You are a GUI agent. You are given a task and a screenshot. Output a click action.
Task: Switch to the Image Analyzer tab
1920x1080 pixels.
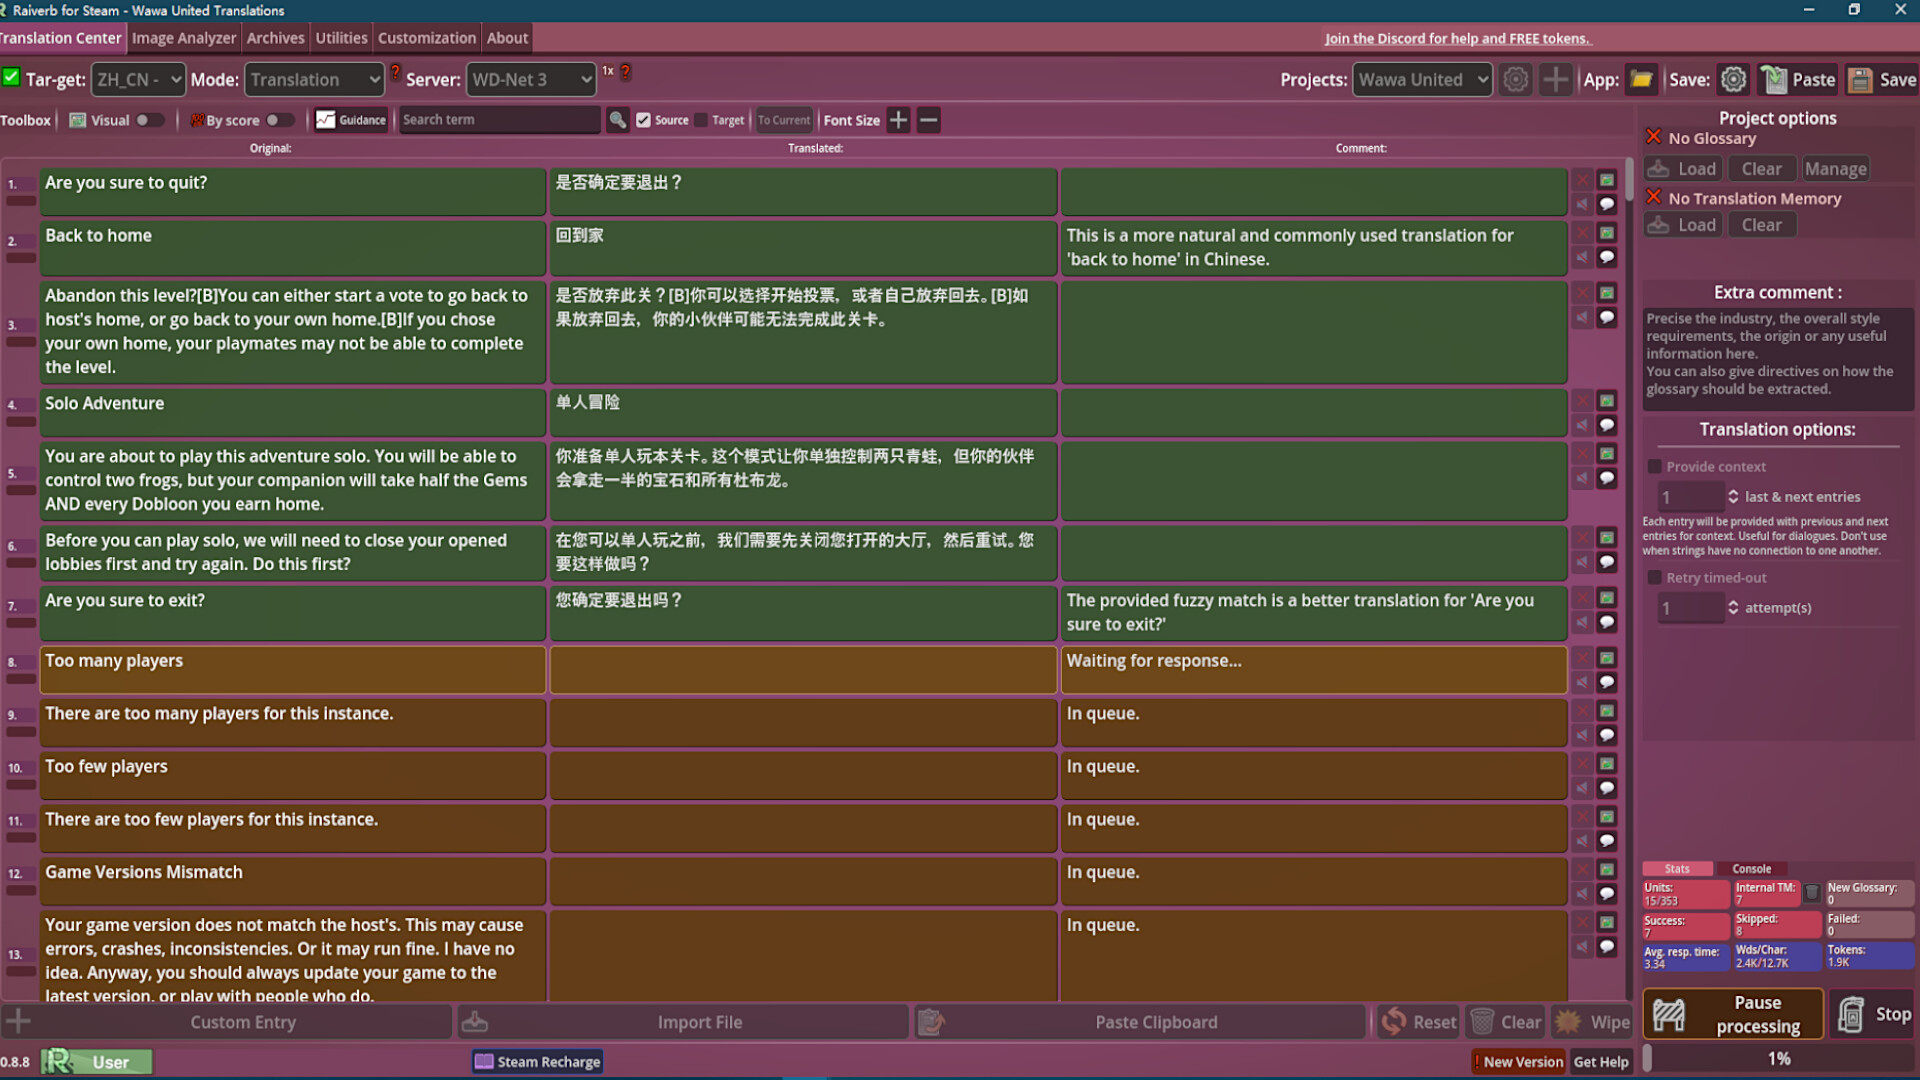[x=184, y=38]
